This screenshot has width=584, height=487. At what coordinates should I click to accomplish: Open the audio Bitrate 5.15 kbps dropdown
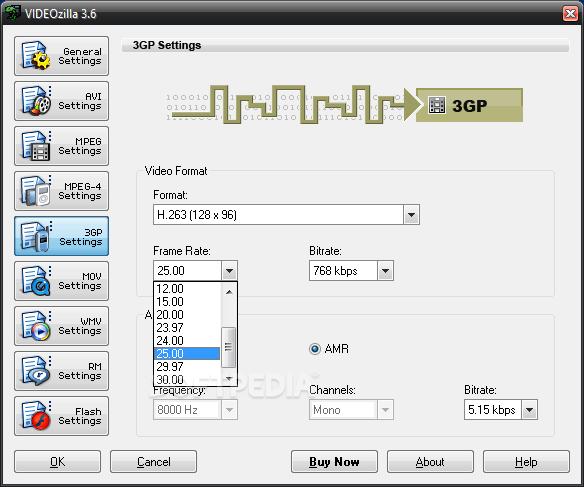pyautogui.click(x=529, y=410)
